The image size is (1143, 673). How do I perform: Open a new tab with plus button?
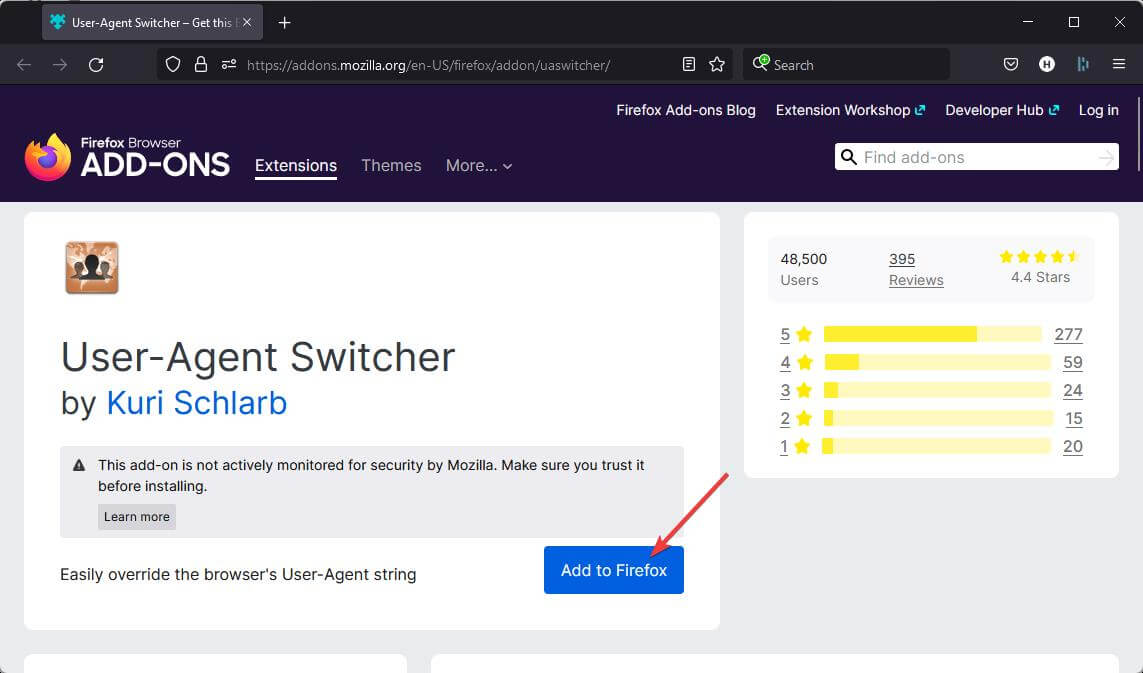tap(284, 23)
